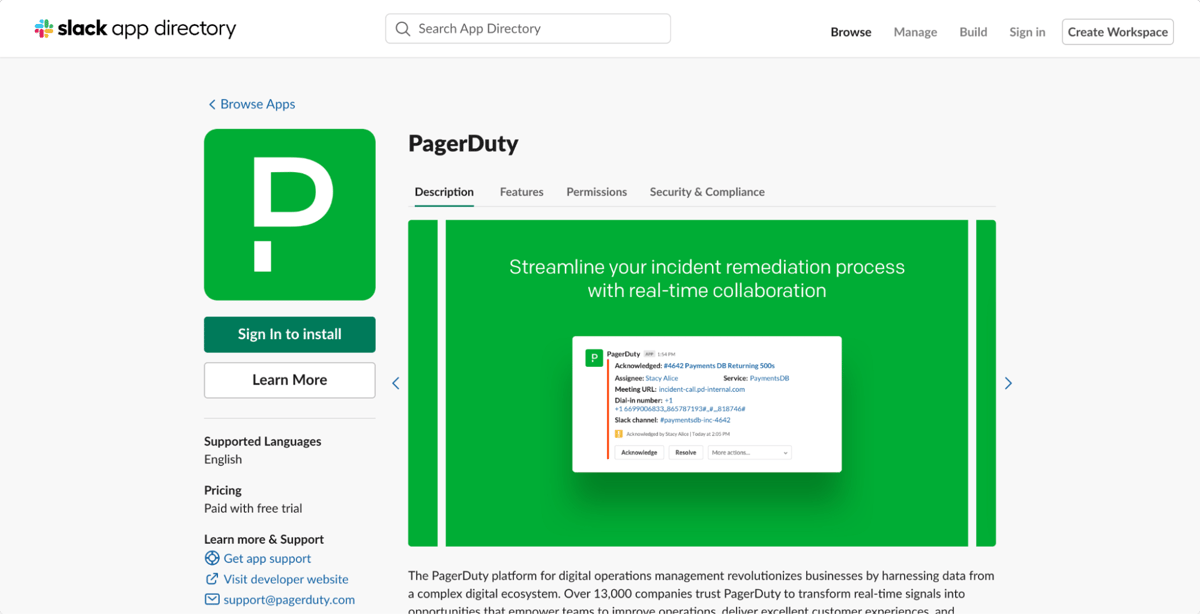Click the support@pagerduty.com email link
The width and height of the screenshot is (1200, 614).
tap(289, 599)
